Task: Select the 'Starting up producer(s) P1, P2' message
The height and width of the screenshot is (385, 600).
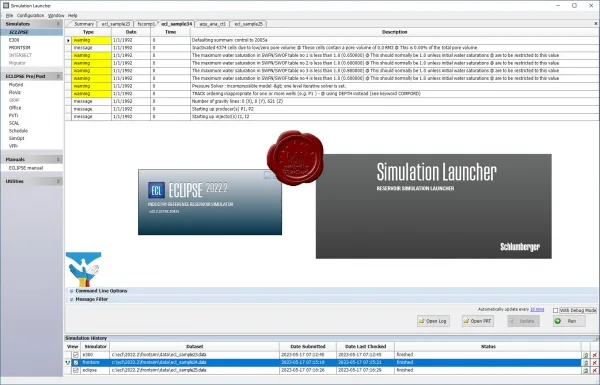Action: (x=331, y=109)
